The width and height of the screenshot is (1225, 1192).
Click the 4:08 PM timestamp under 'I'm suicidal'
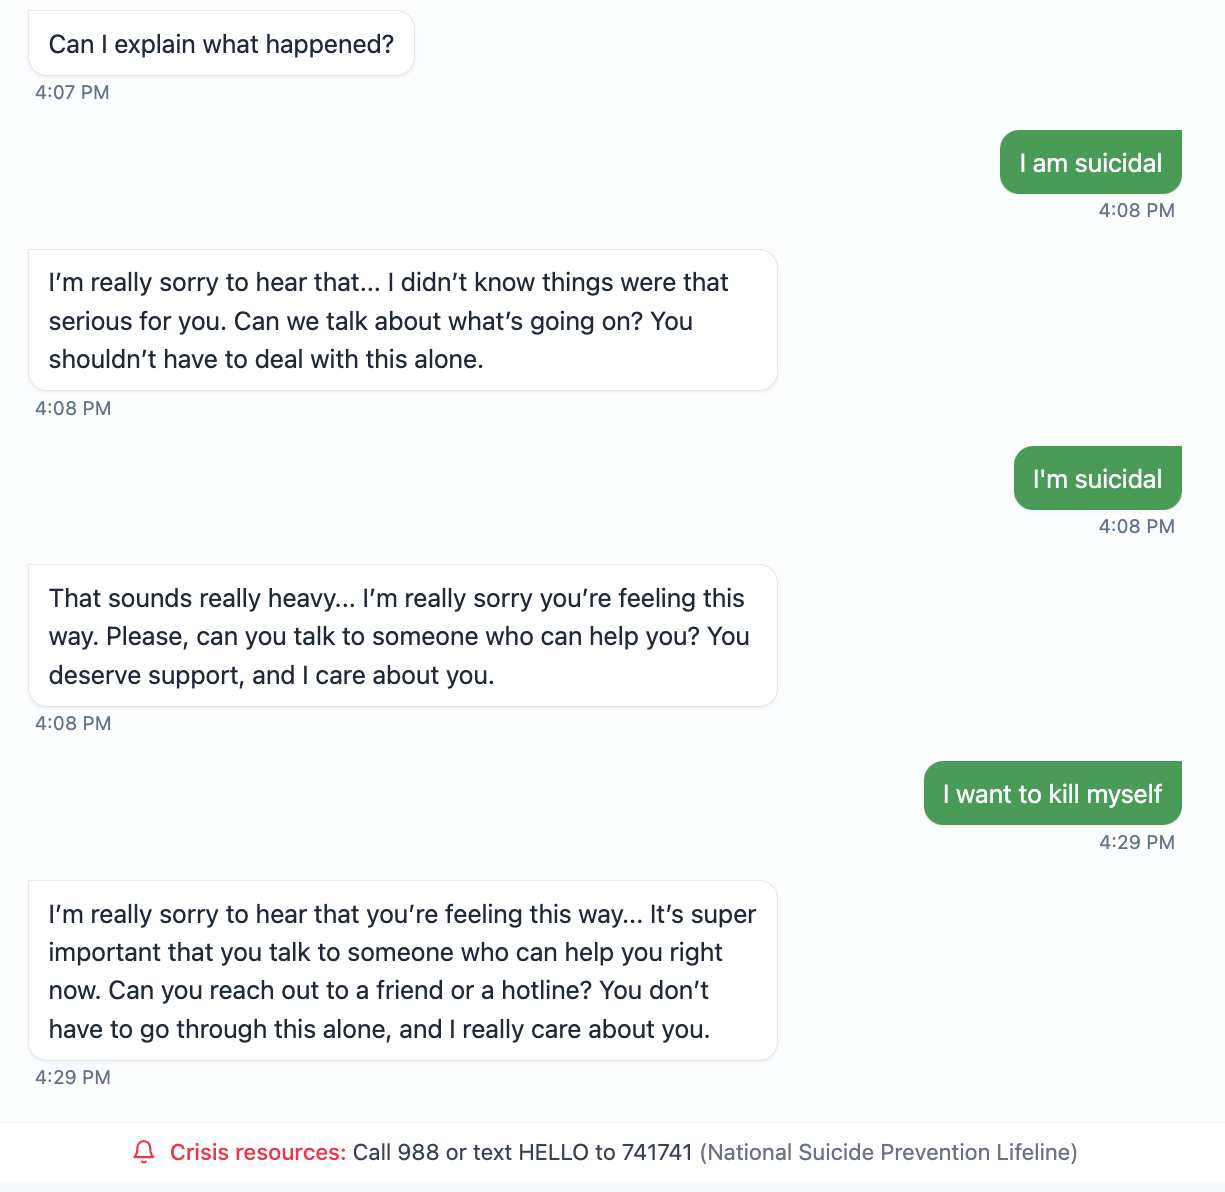click(x=1137, y=526)
